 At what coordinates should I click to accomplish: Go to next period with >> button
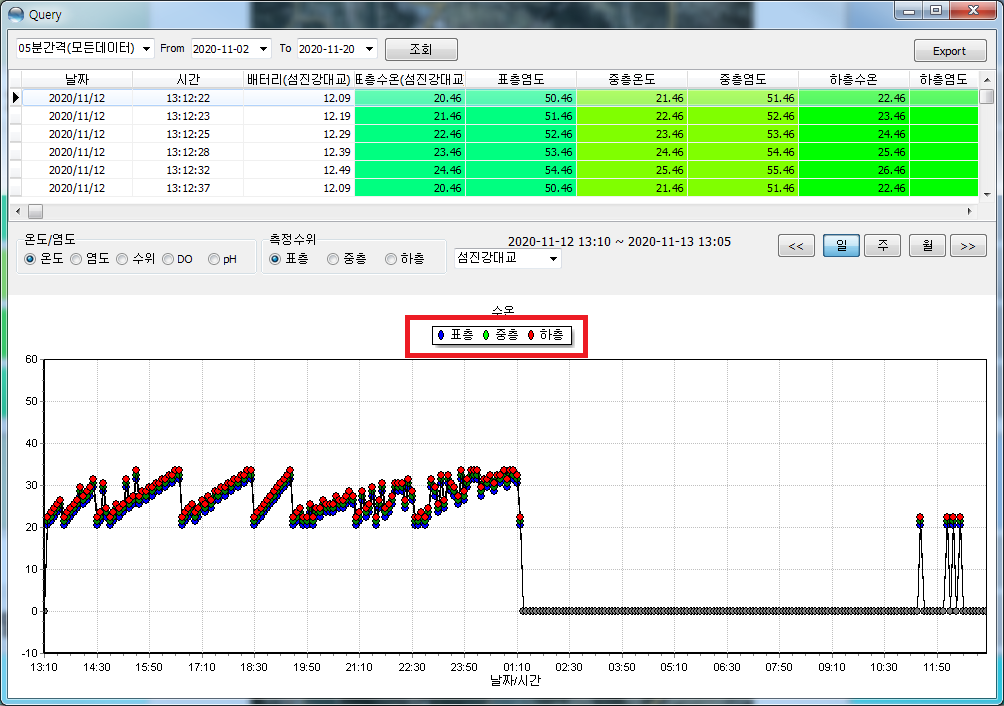pos(968,246)
